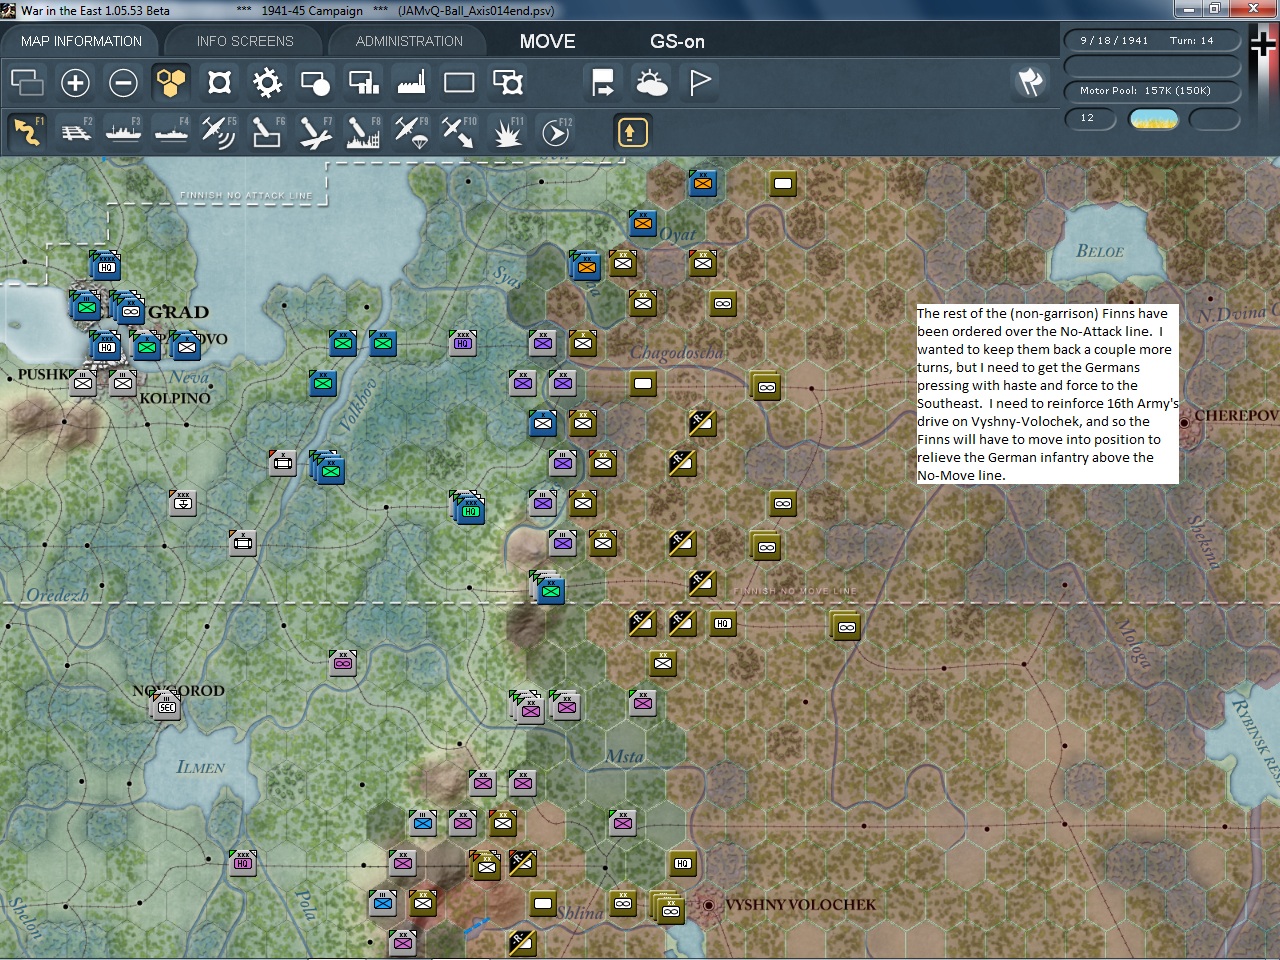Toggle the yellow up-arrow button
Screen dimensions: 1280x960
click(x=632, y=132)
